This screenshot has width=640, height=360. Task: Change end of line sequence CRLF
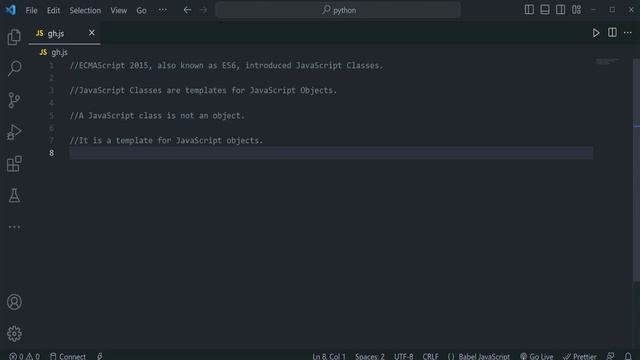point(430,356)
